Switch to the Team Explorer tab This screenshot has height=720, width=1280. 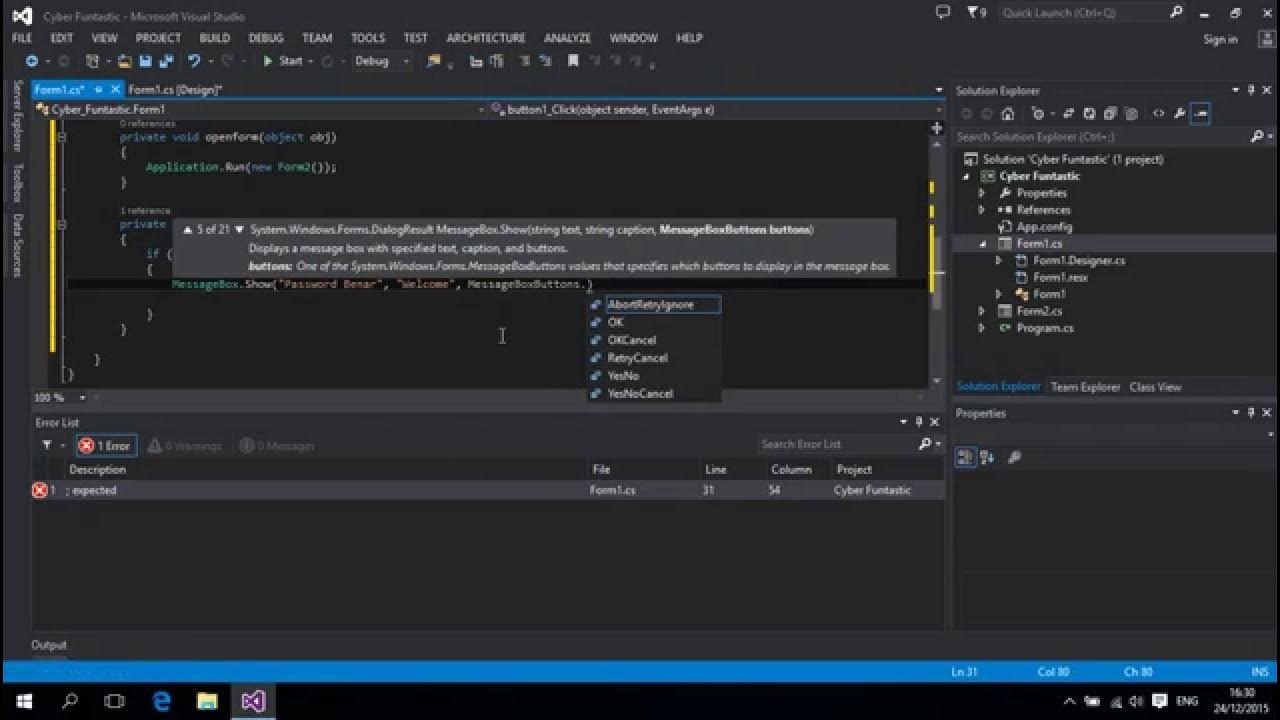(x=1085, y=387)
